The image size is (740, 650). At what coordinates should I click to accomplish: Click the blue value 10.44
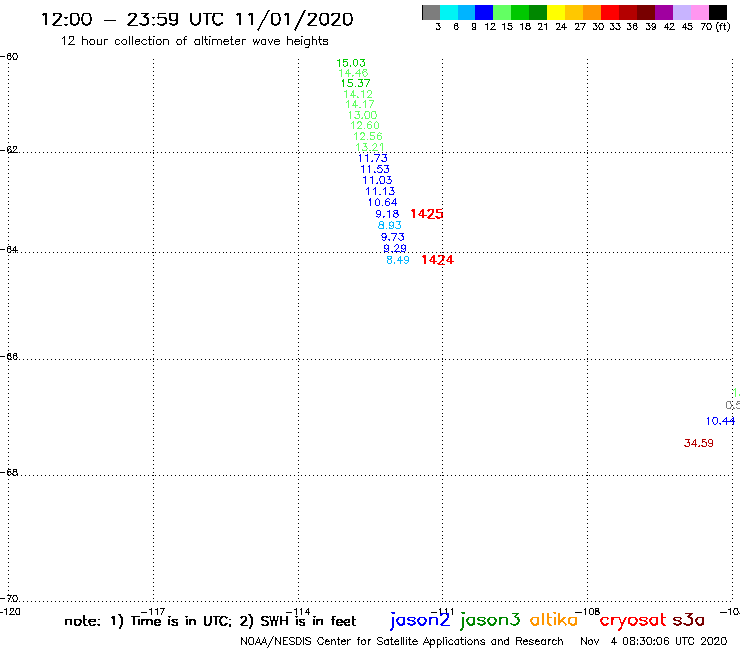click(720, 421)
